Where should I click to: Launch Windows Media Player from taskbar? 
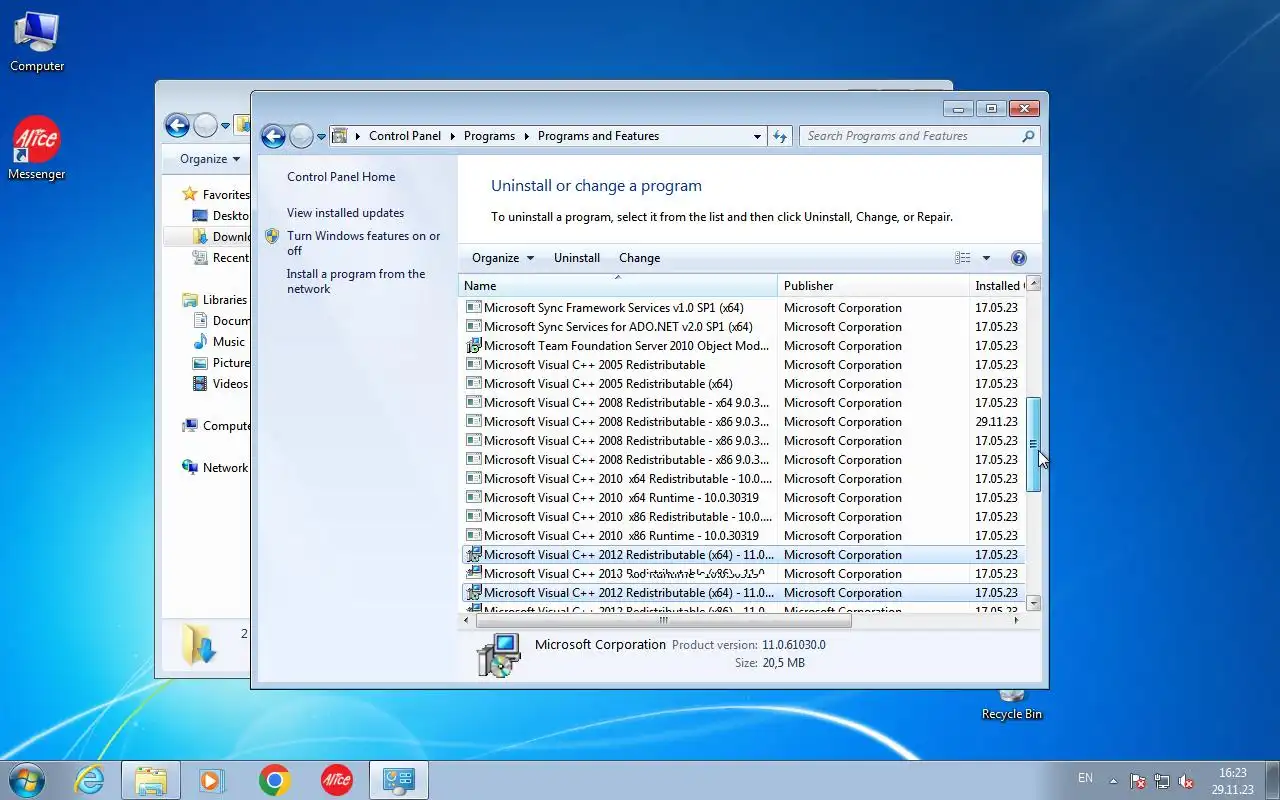pyautogui.click(x=212, y=780)
